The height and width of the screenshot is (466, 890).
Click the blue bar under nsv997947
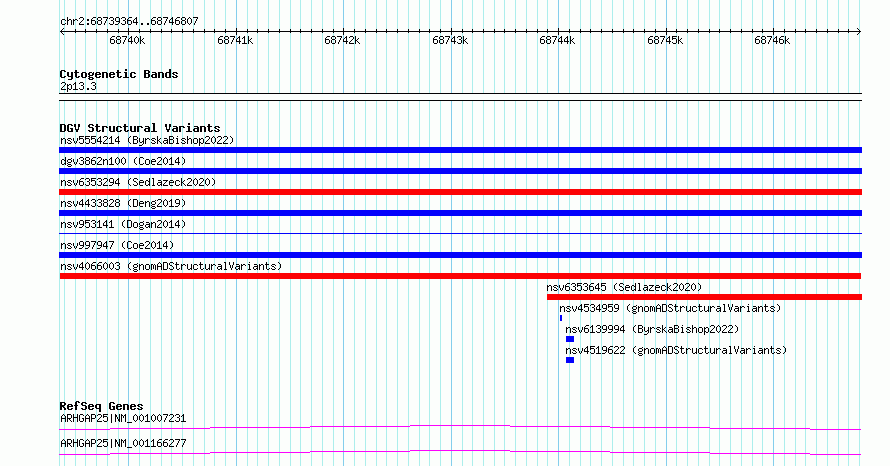click(x=460, y=255)
